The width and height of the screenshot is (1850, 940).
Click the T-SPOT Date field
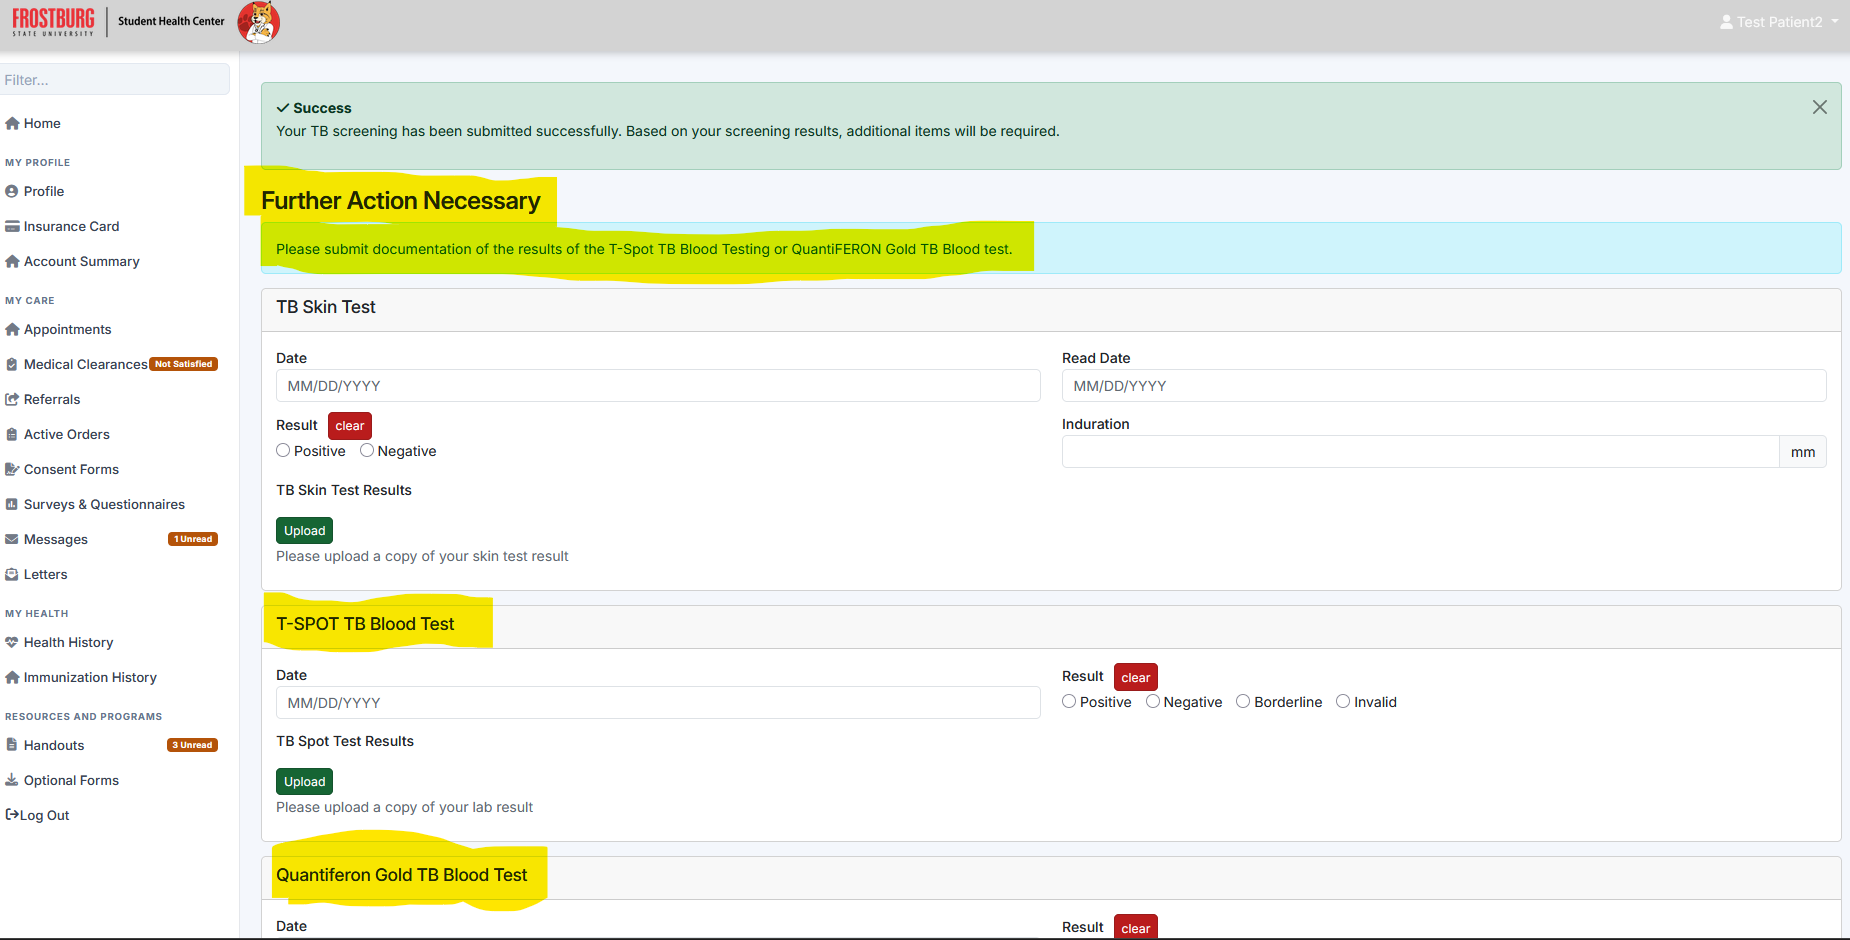658,703
